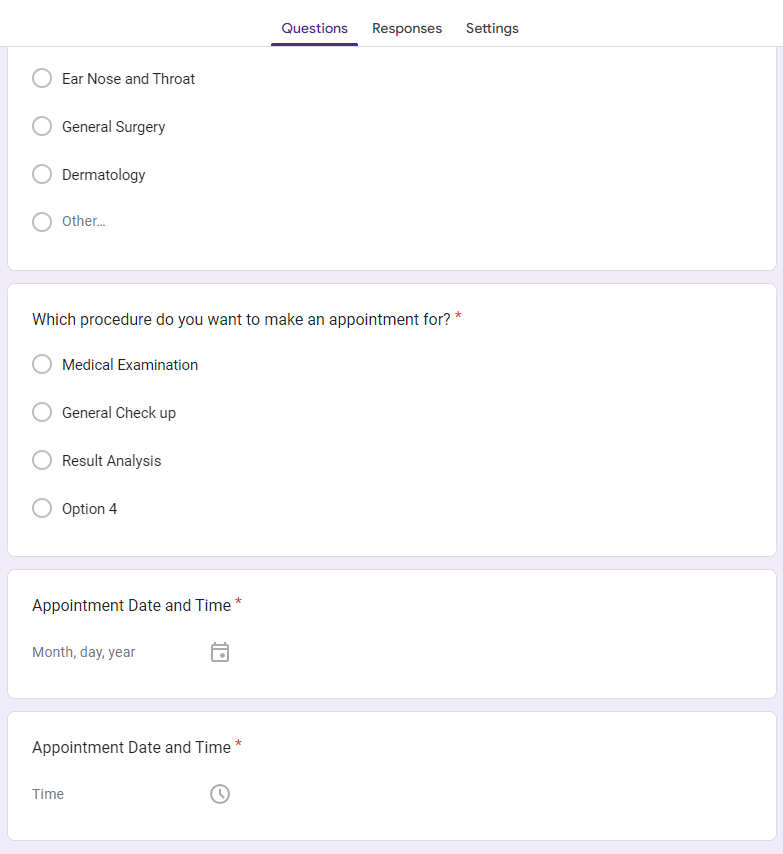The image size is (783, 854).
Task: Click the procedure appointment question title
Action: pyautogui.click(x=241, y=319)
